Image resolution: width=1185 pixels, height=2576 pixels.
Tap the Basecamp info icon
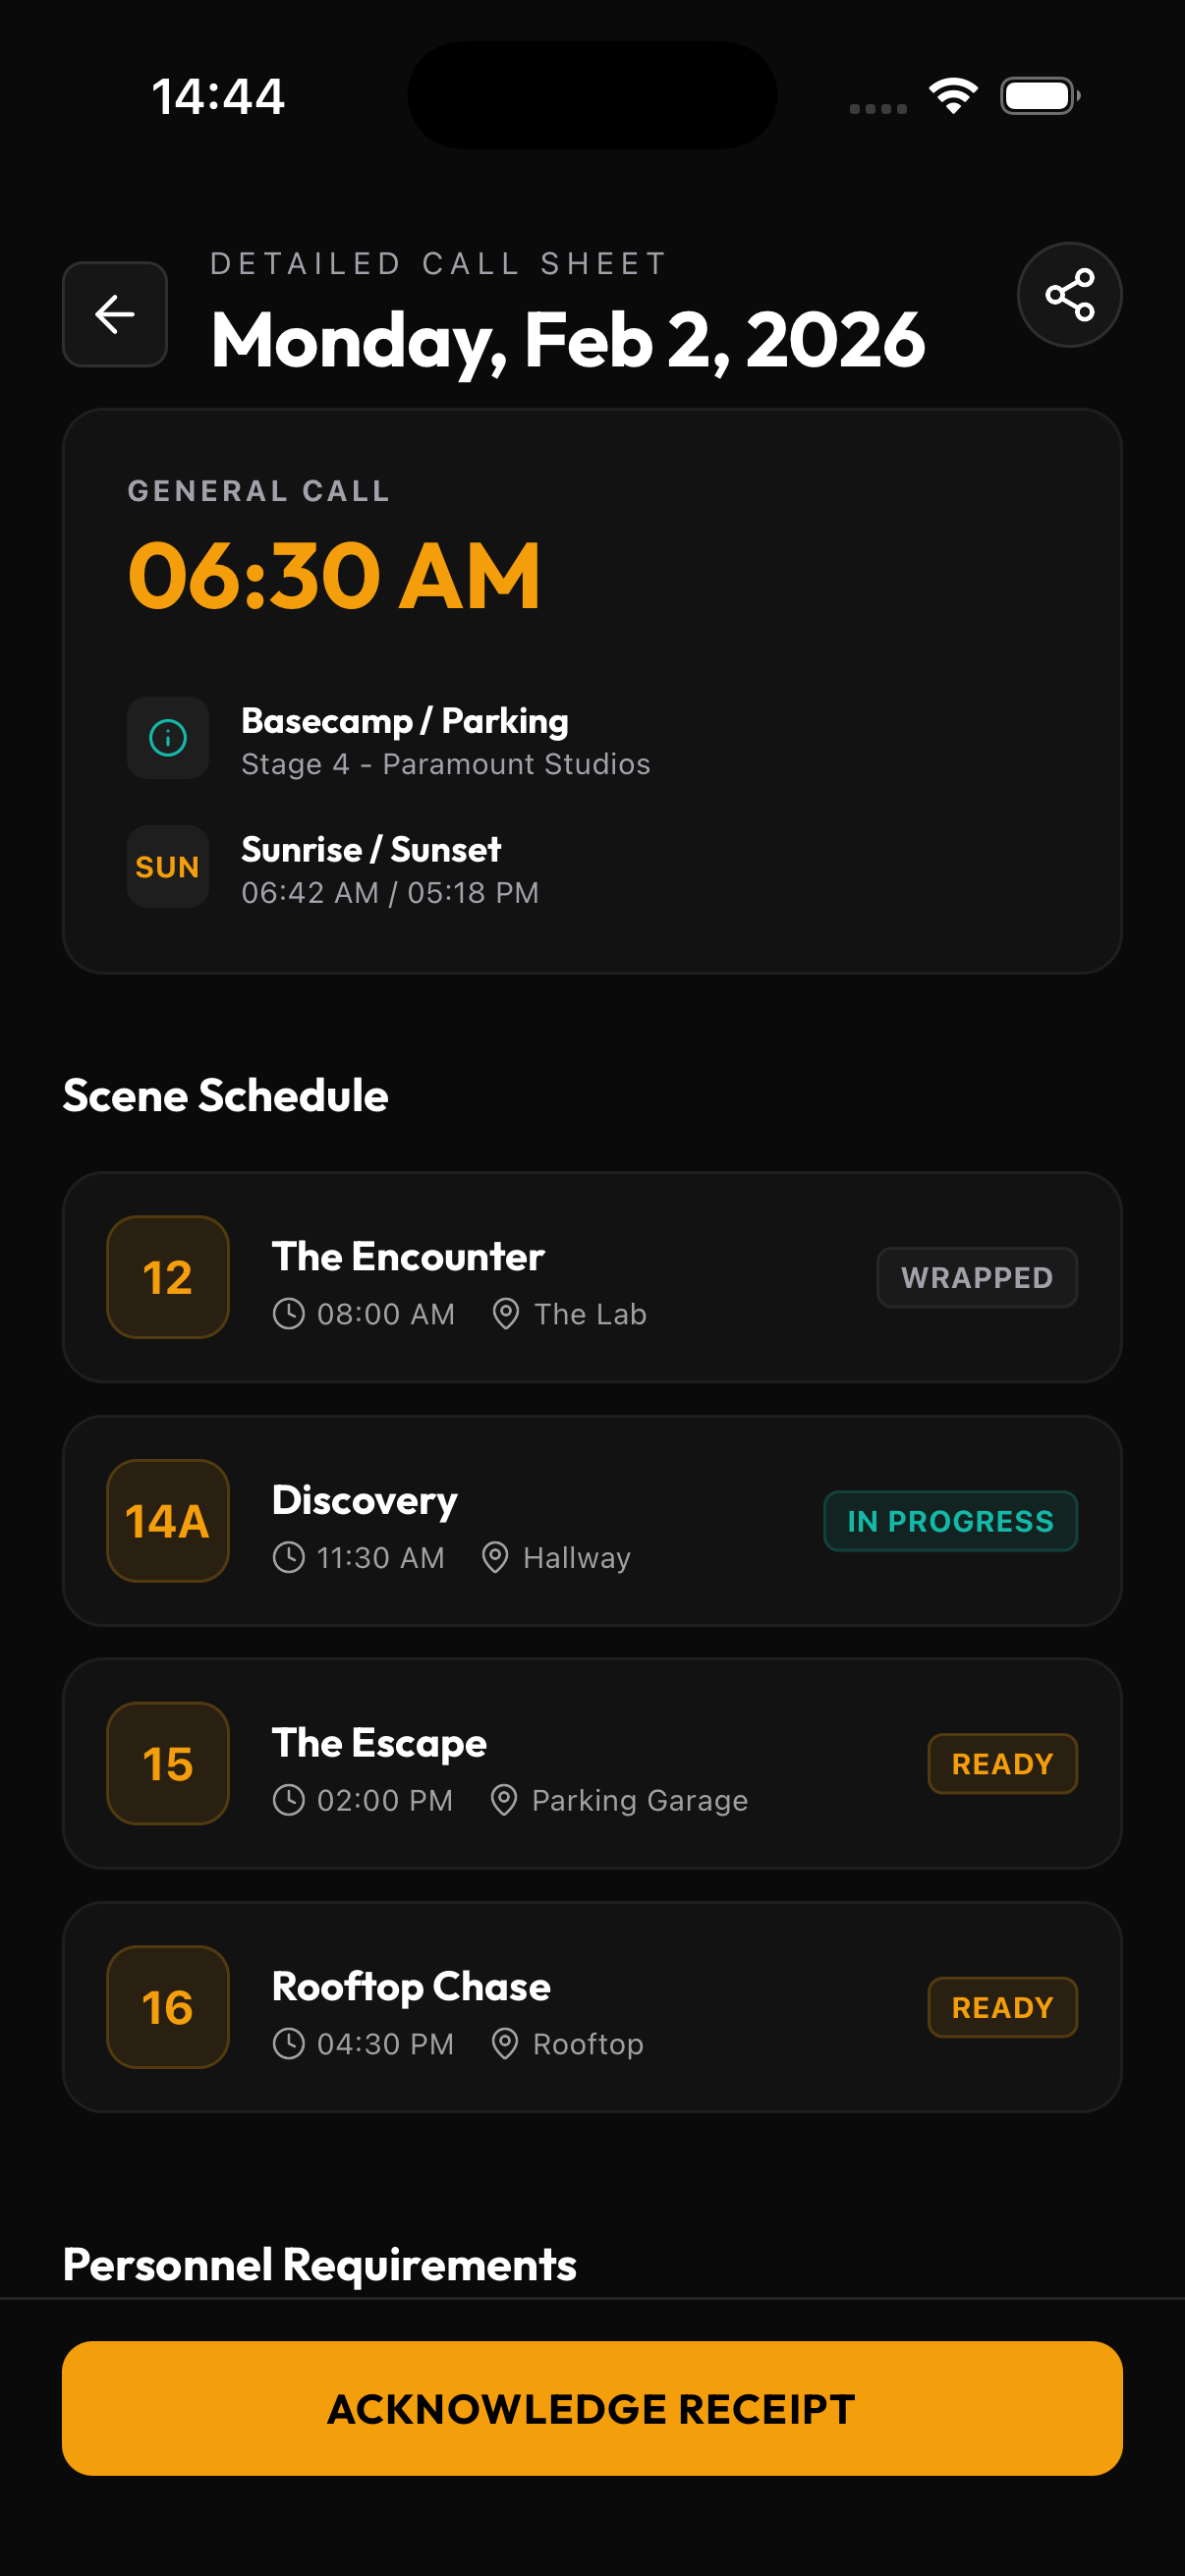coord(168,738)
